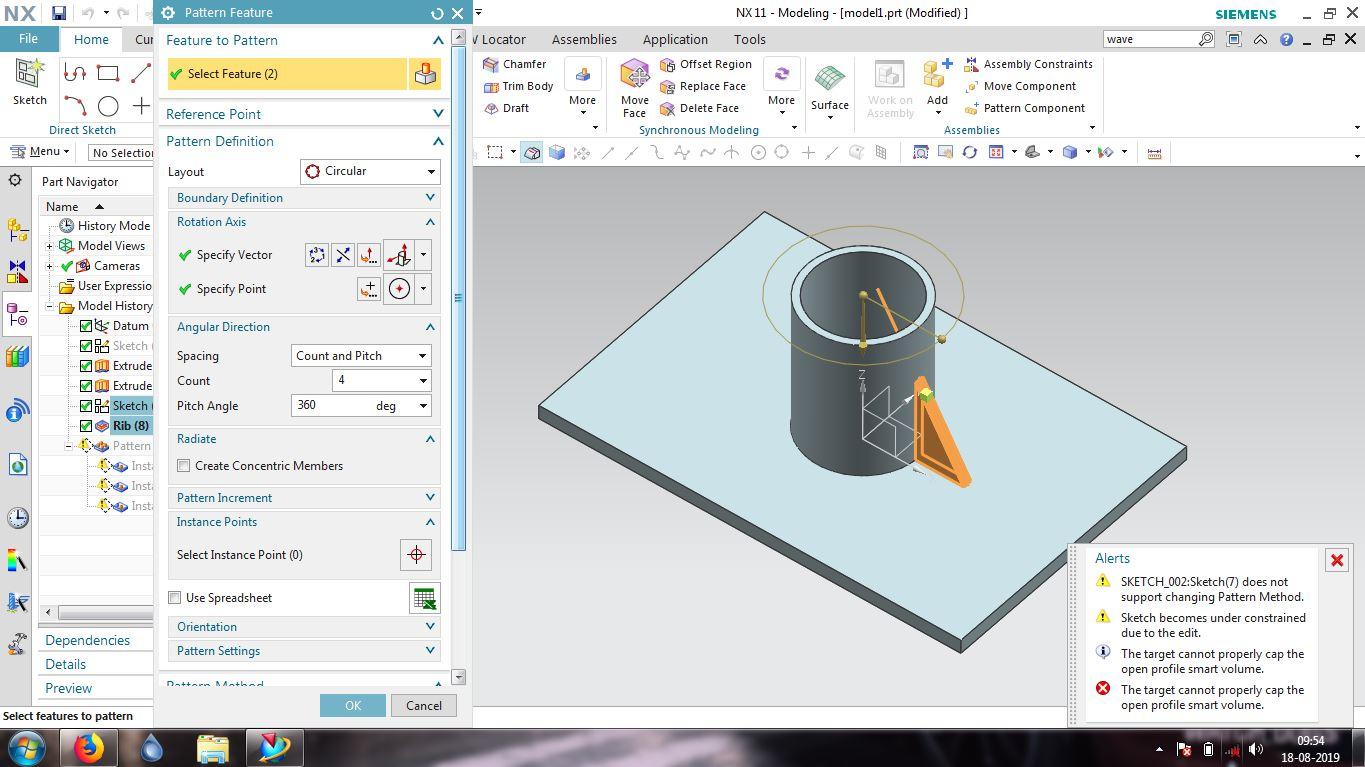This screenshot has height=767, width=1365.
Task: Switch to the Home ribbon tab
Action: coord(91,40)
